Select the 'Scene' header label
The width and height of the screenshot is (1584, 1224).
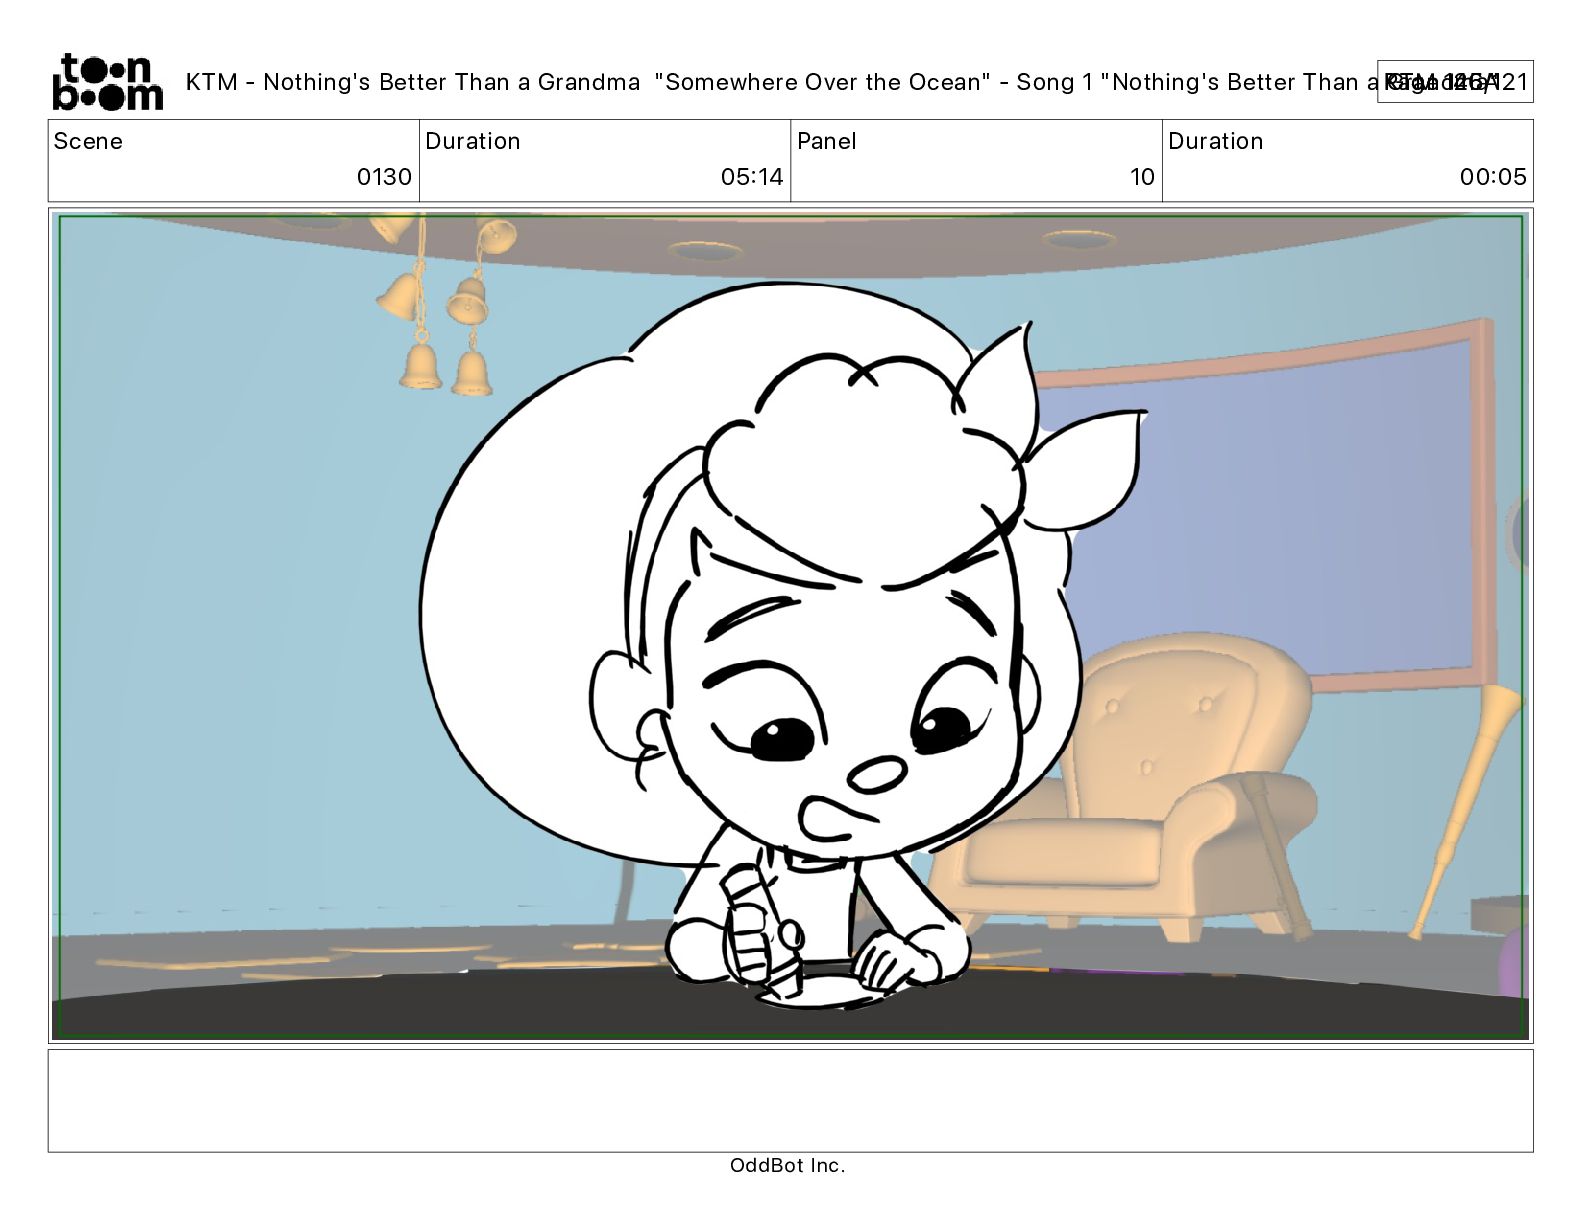[88, 141]
